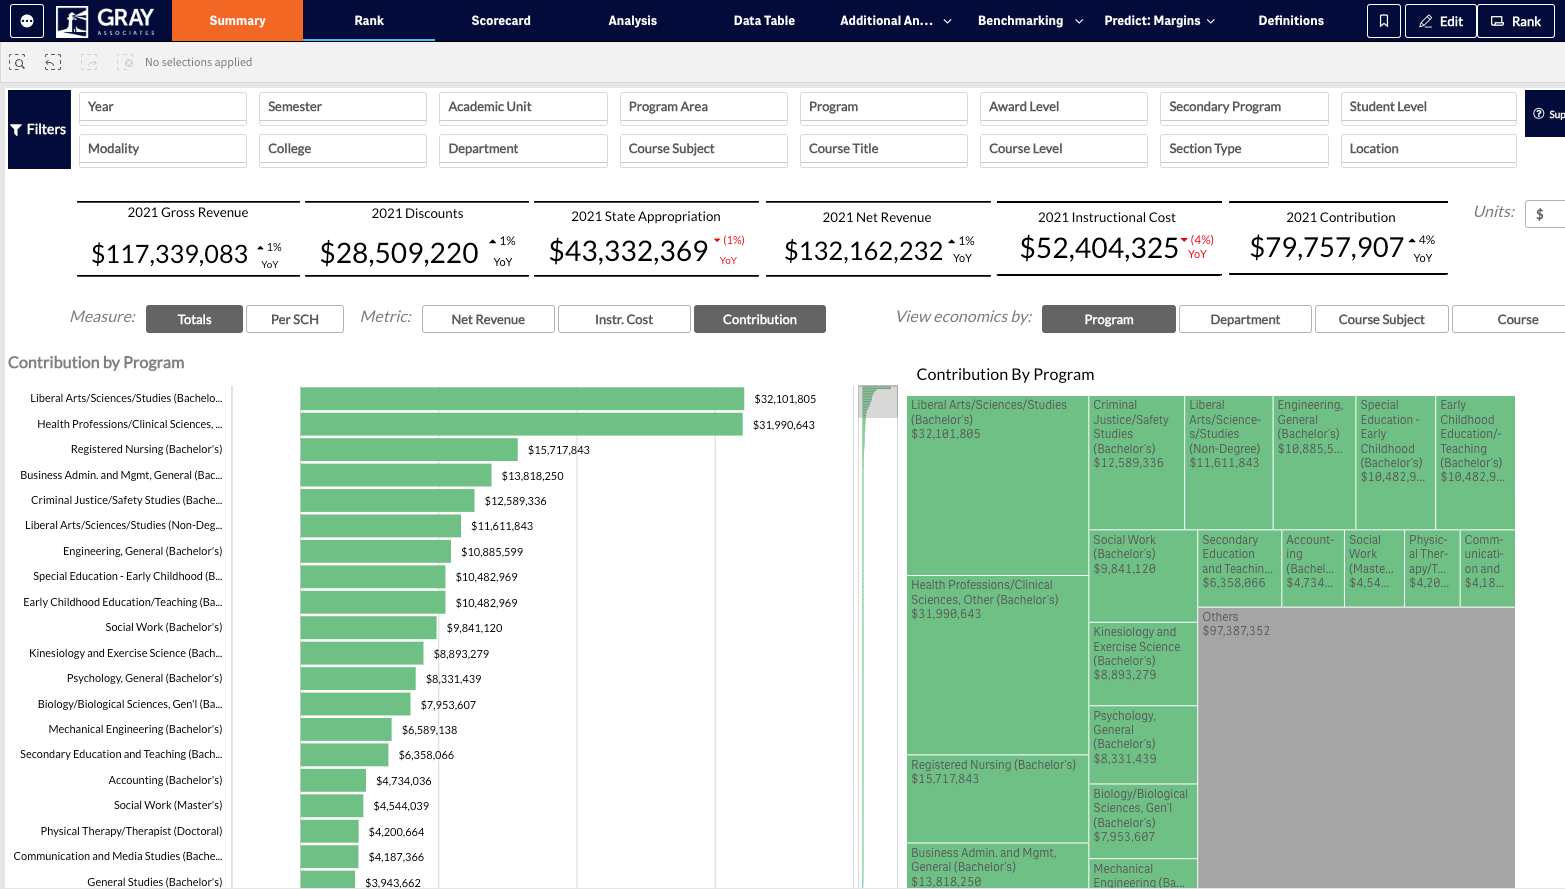The height and width of the screenshot is (889, 1565).
Task: Open the Student Level filter
Action: (1428, 107)
